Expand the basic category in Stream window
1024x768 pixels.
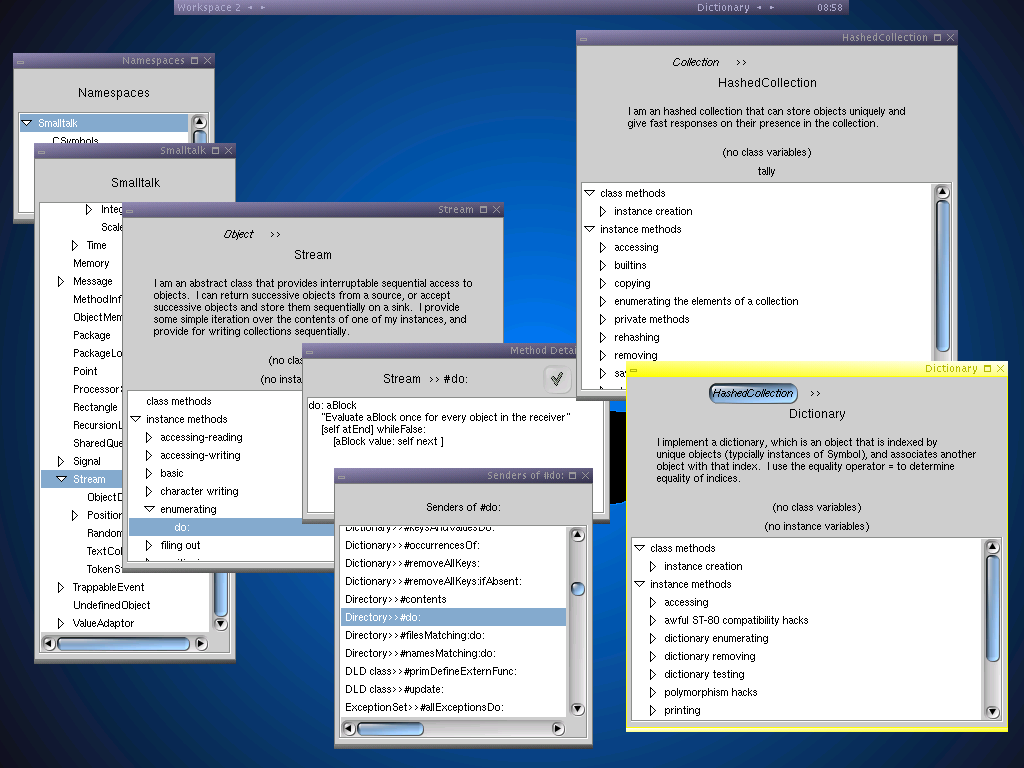click(149, 473)
